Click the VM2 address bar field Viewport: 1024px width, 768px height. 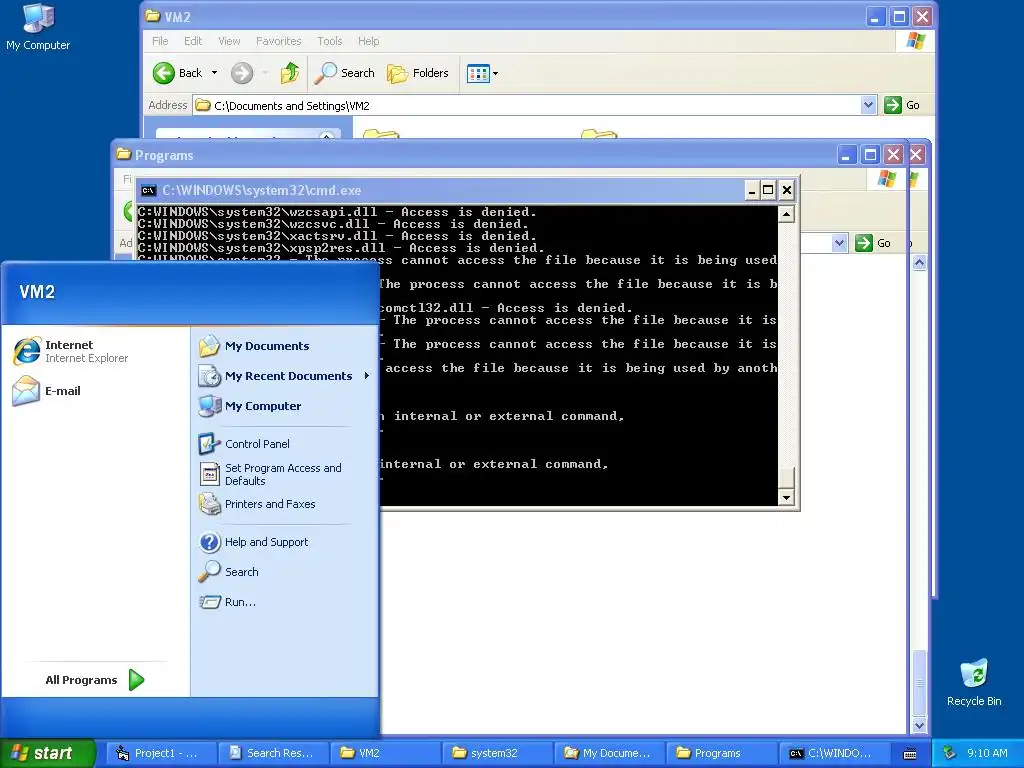tap(528, 105)
